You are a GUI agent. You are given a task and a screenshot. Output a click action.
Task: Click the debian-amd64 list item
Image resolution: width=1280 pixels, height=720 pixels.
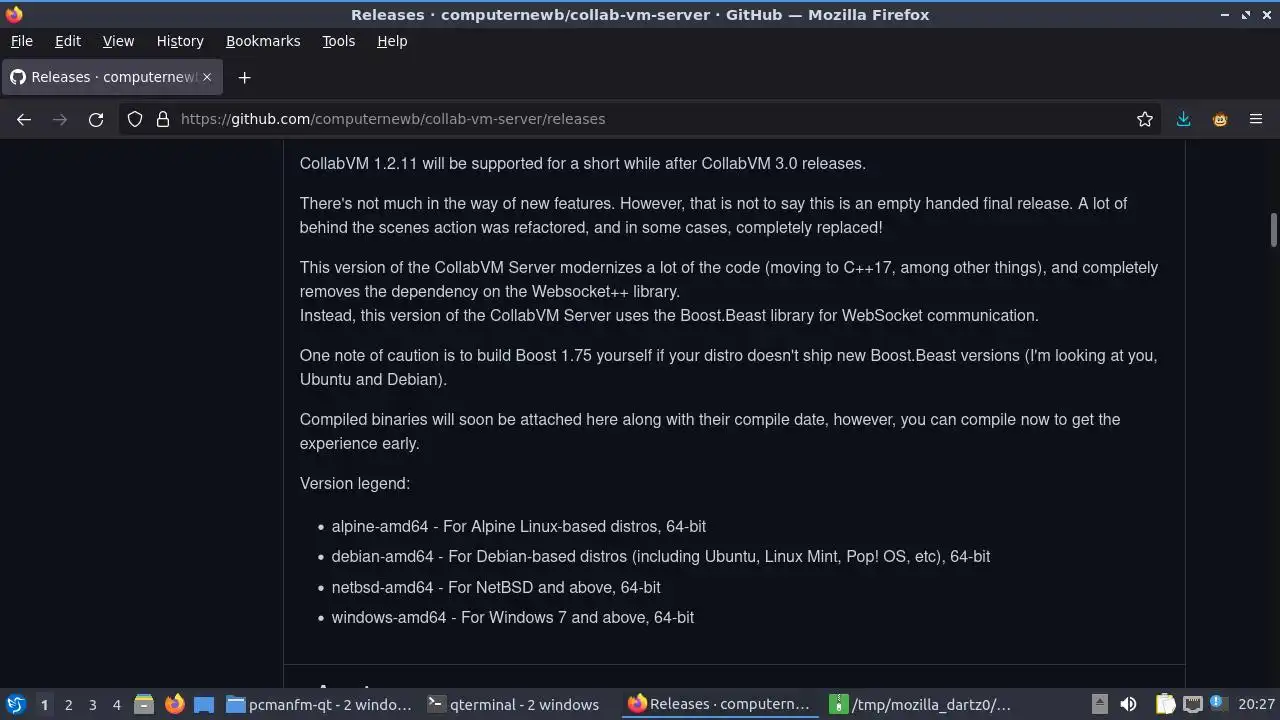coord(661,556)
